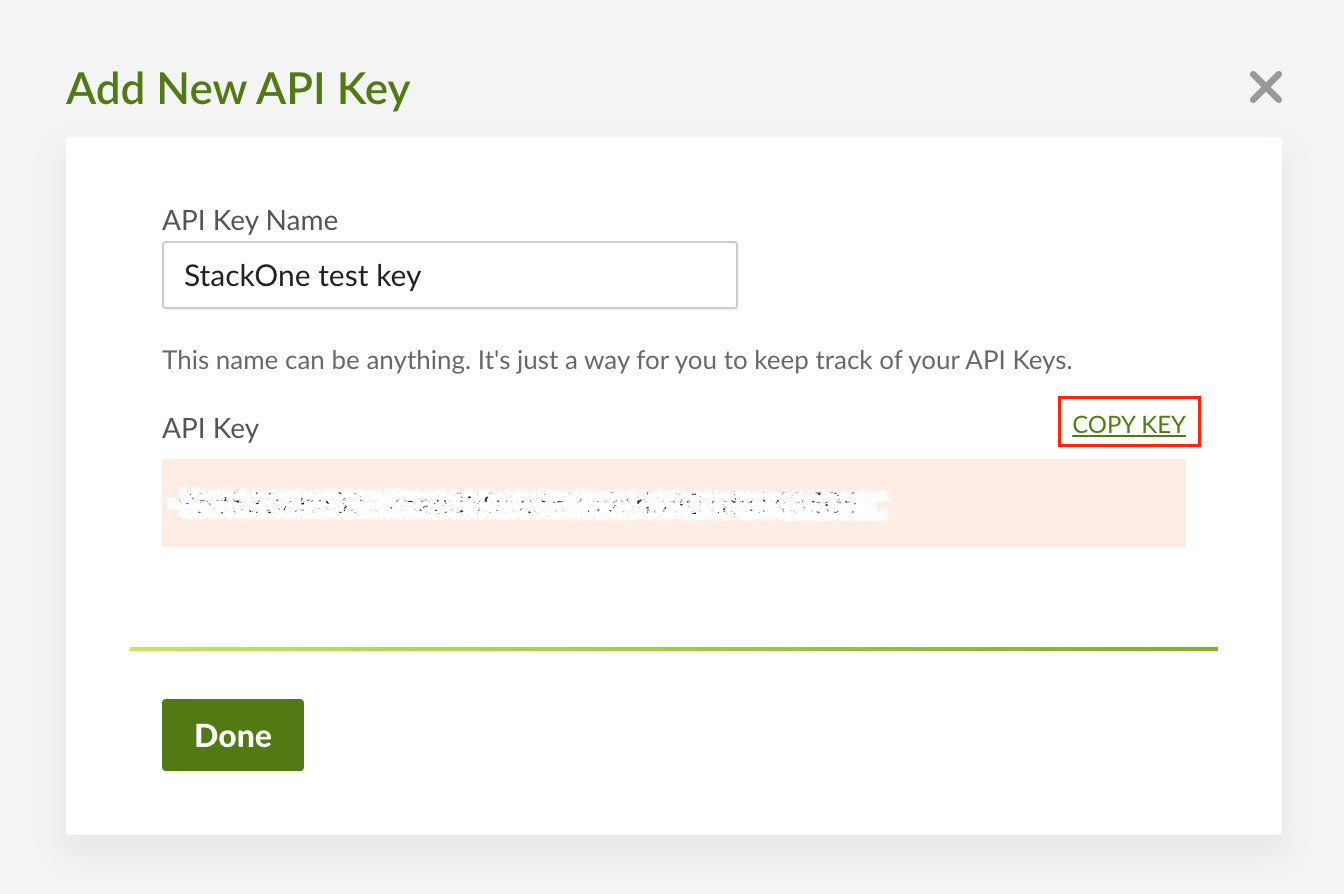Screen dimensions: 1344x894
Task: Exit the dialog using the close icon
Action: (1265, 87)
